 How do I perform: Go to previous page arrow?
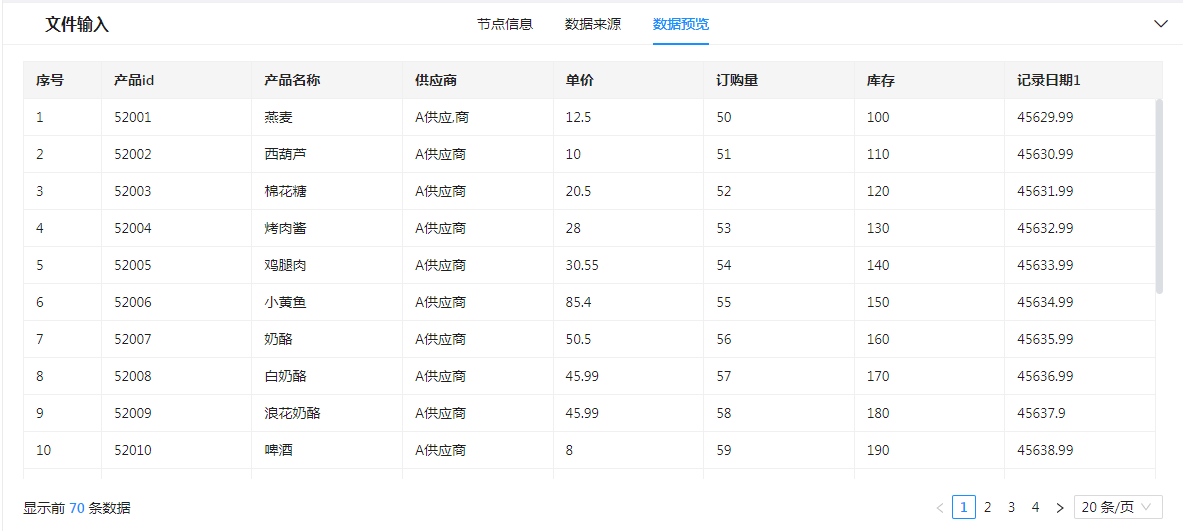[940, 508]
